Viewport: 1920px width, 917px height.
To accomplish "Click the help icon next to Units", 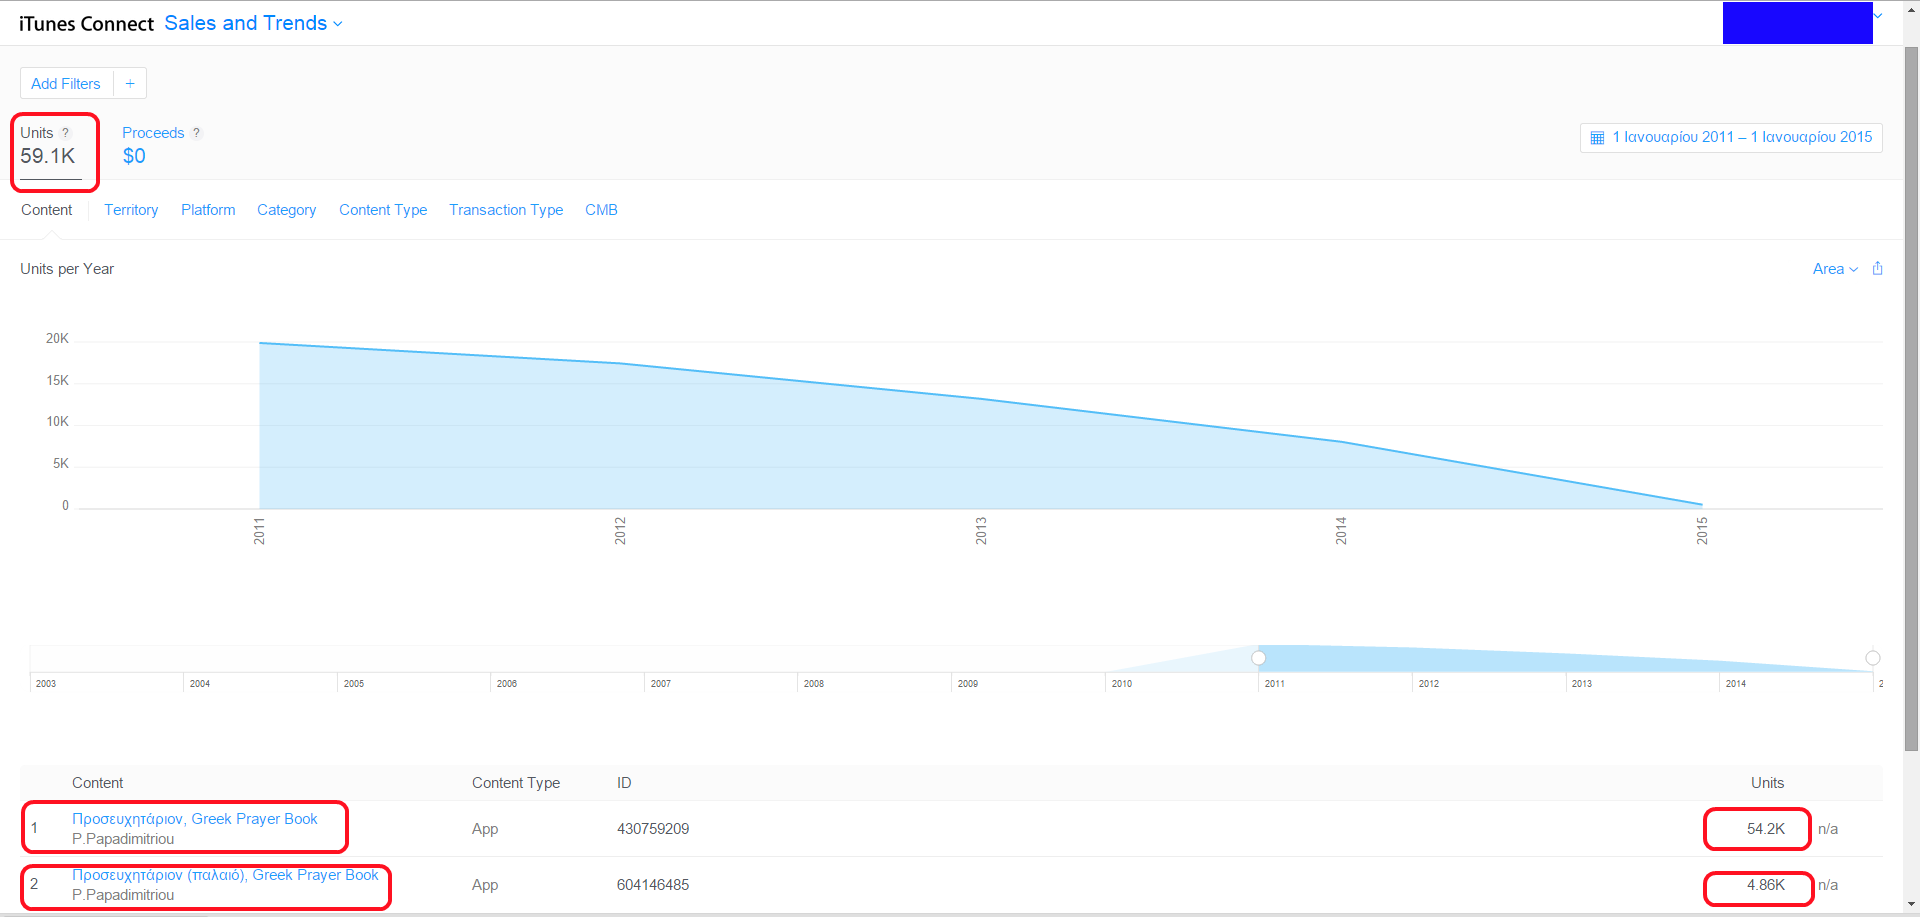I will [66, 133].
